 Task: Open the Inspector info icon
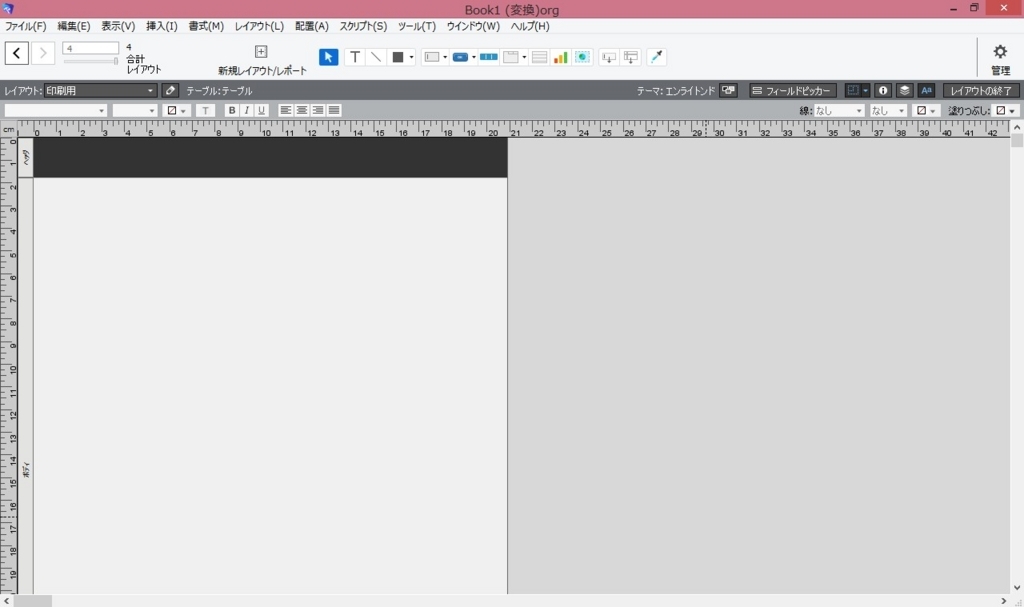pyautogui.click(x=883, y=91)
